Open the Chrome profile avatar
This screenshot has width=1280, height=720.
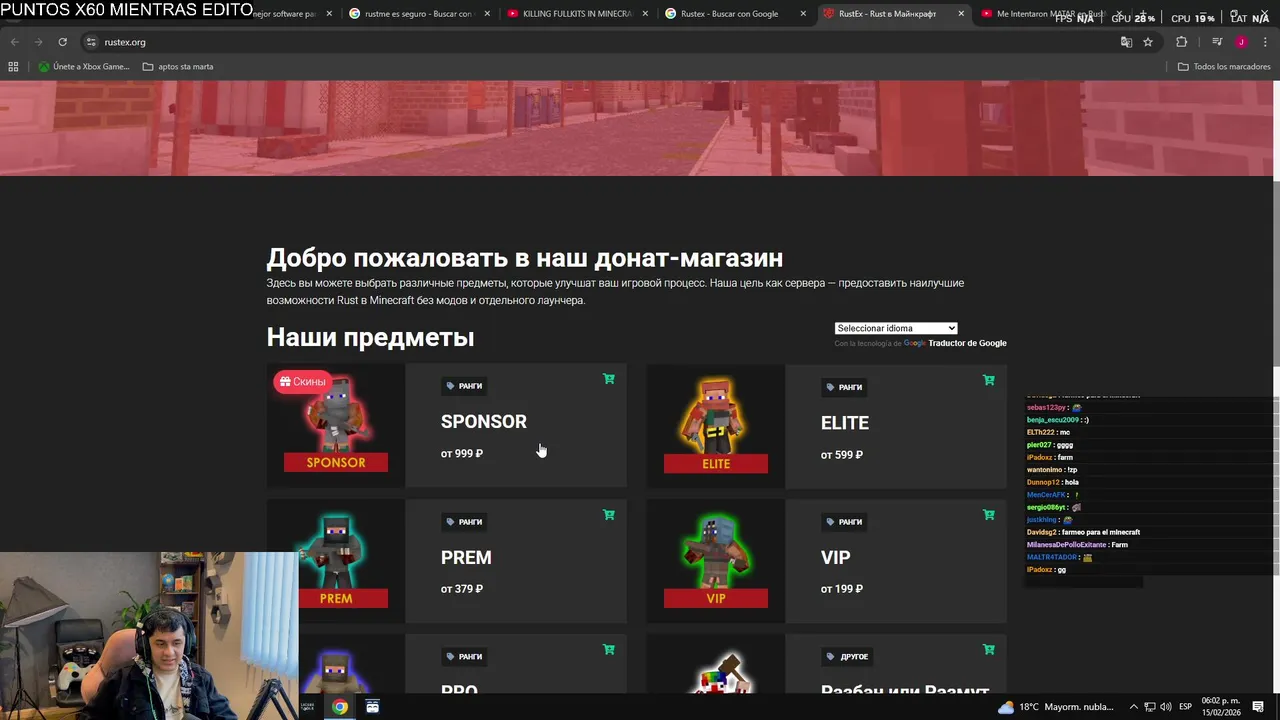1241,42
